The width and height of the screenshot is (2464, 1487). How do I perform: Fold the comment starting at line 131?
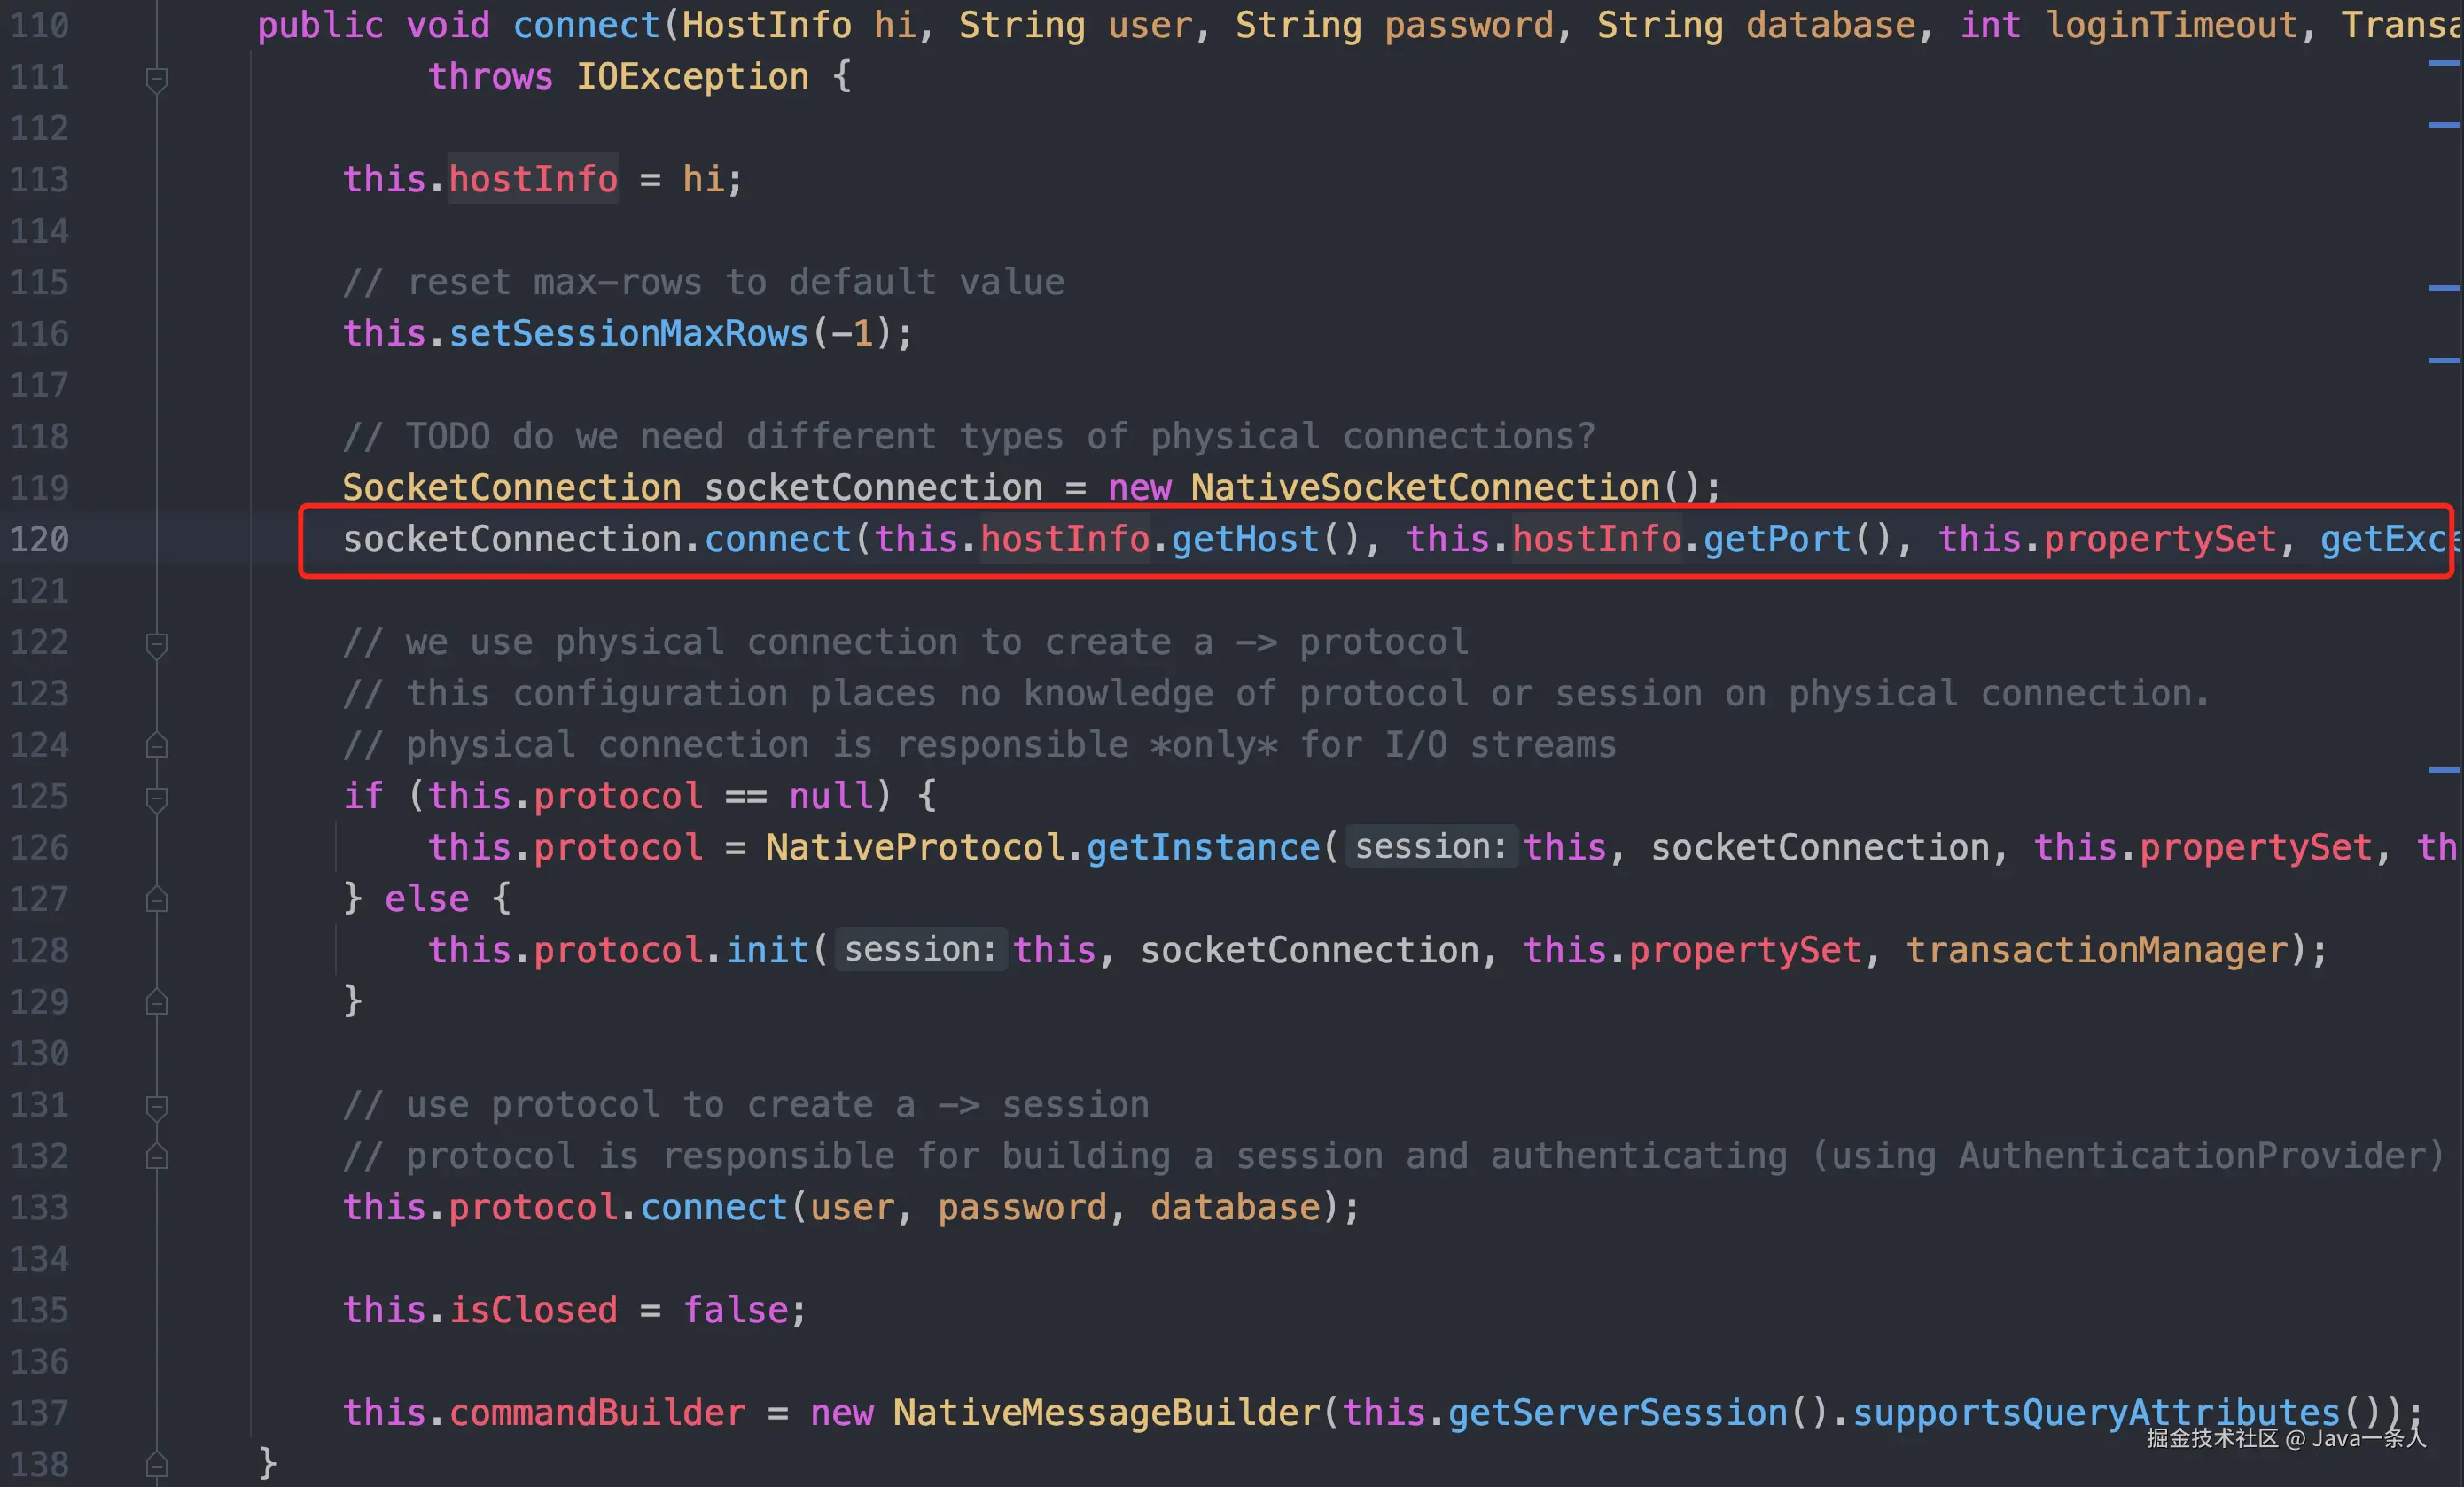[x=156, y=1105]
